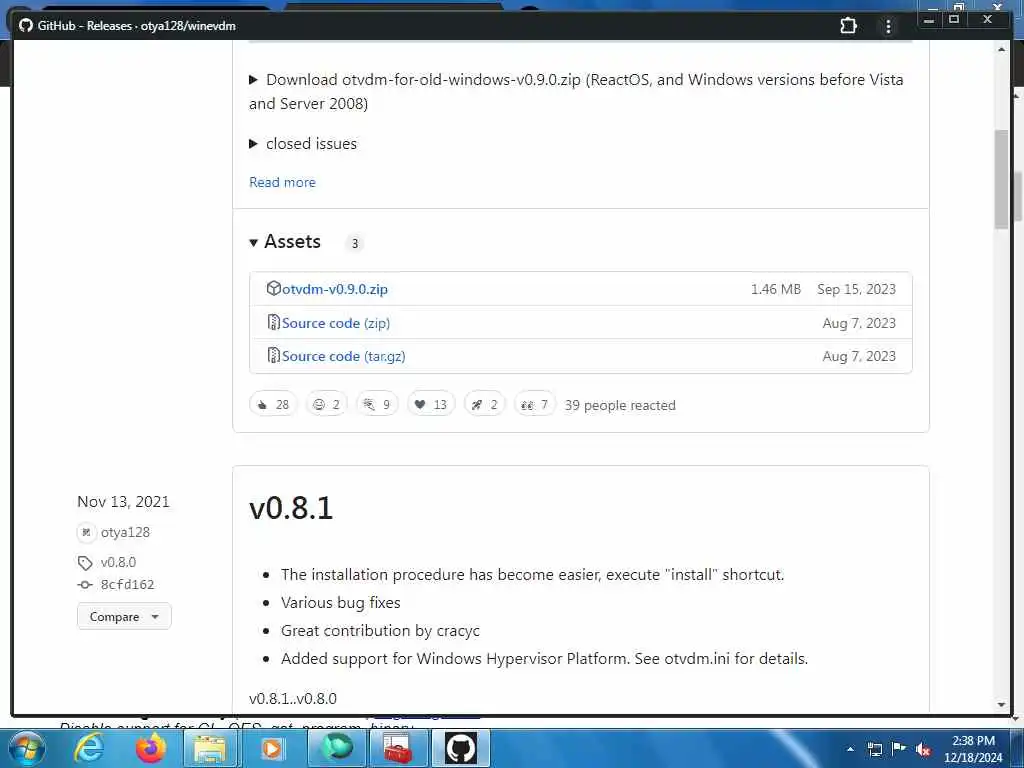Open the three-dot app menu
Screen dimensions: 1024x768
[888, 26]
